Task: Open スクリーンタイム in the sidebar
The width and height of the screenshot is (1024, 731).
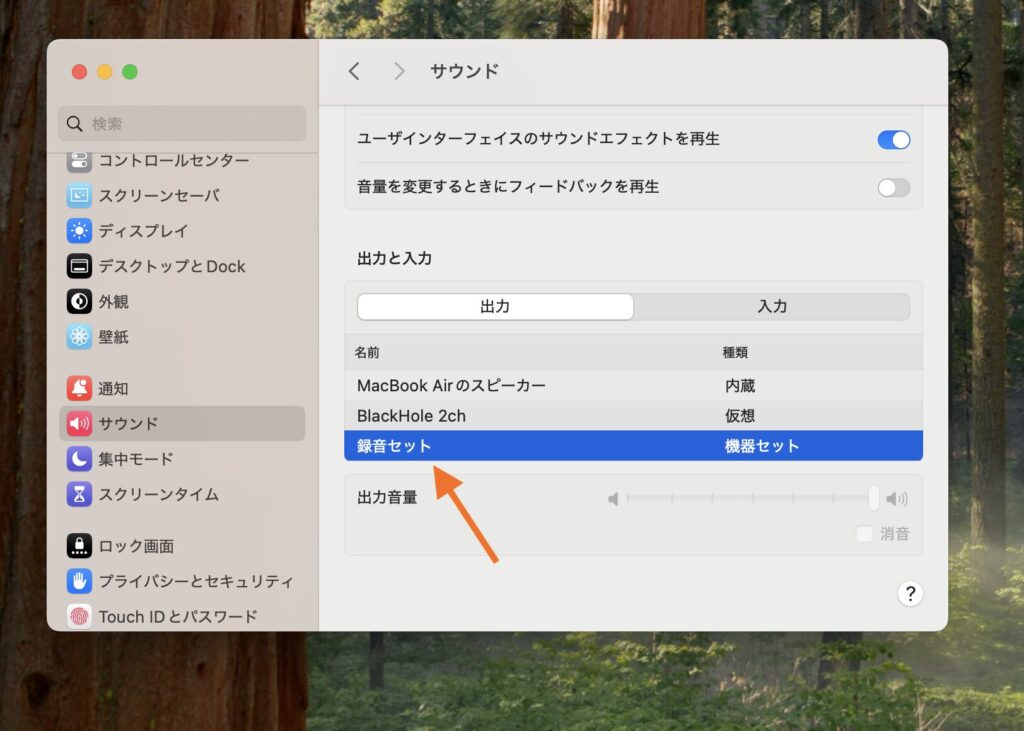Action: (x=159, y=494)
